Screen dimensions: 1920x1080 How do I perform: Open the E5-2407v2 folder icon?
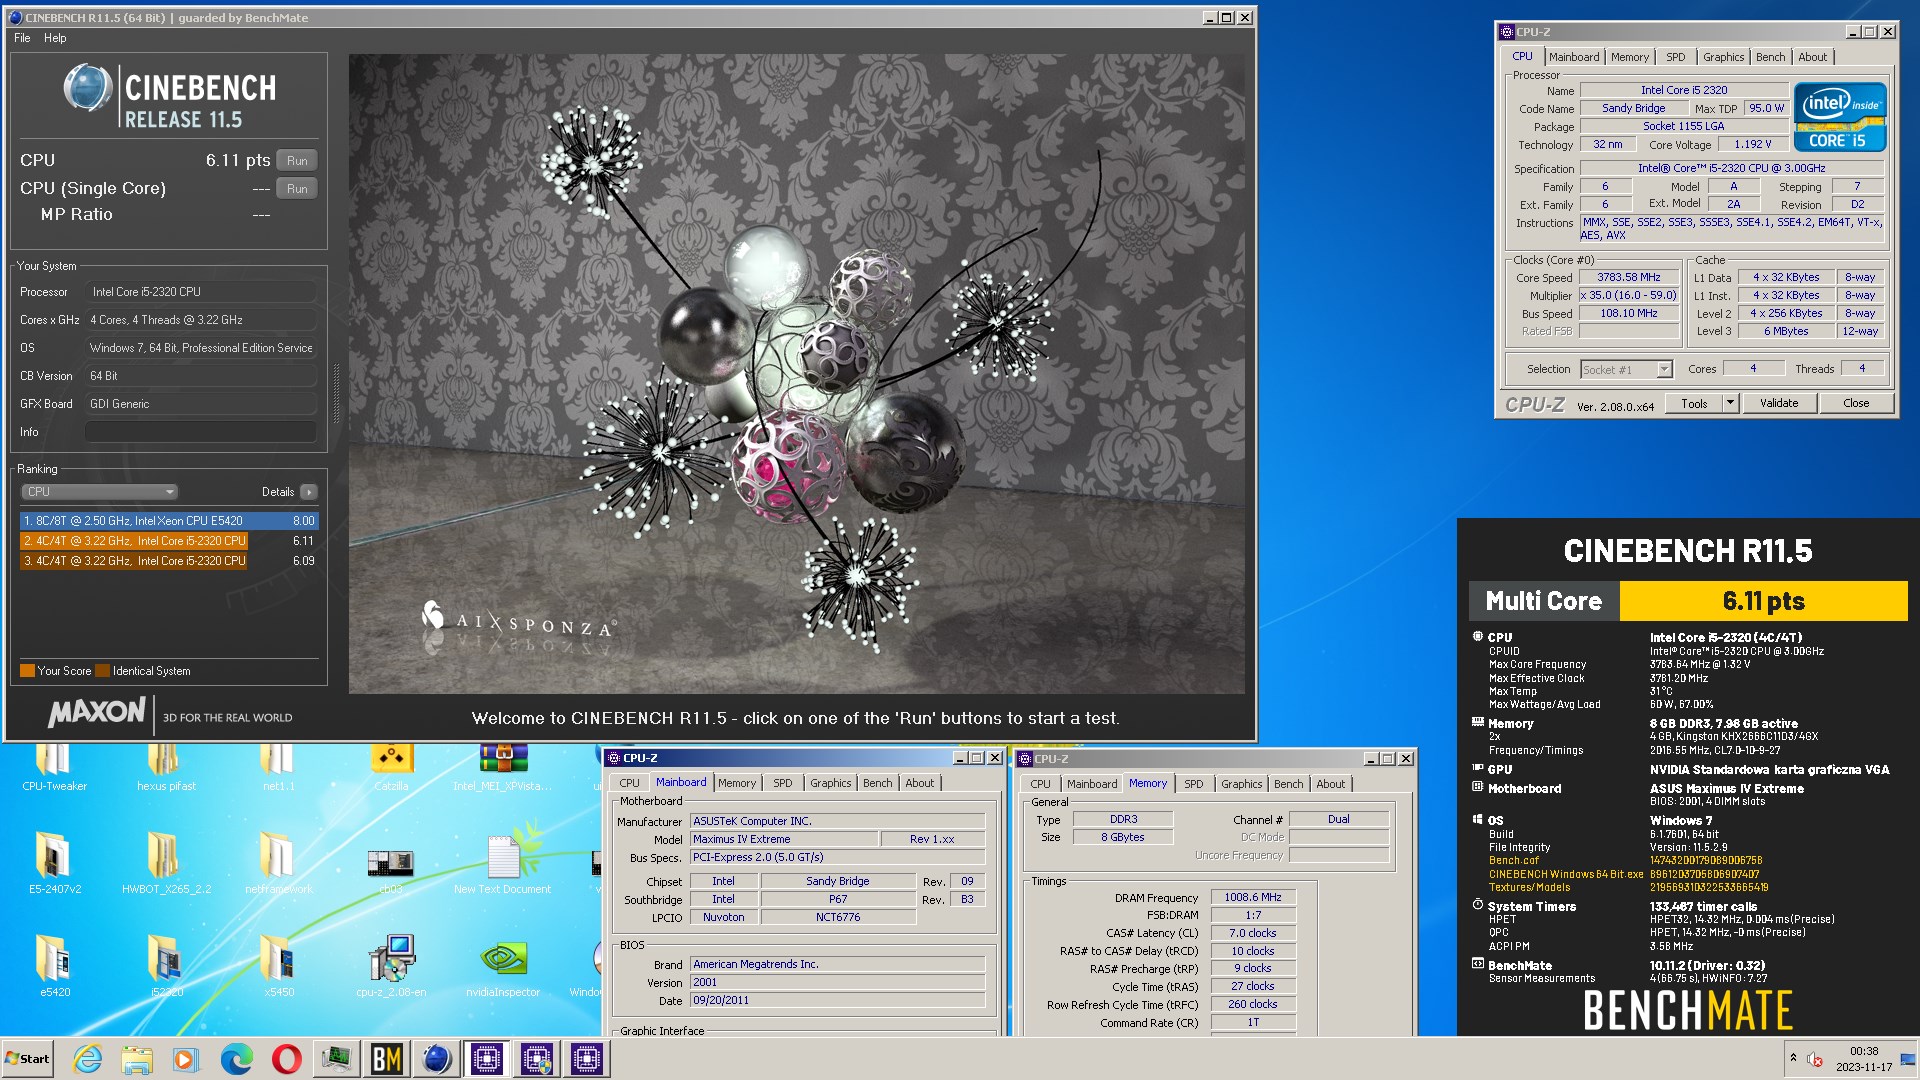[x=54, y=864]
